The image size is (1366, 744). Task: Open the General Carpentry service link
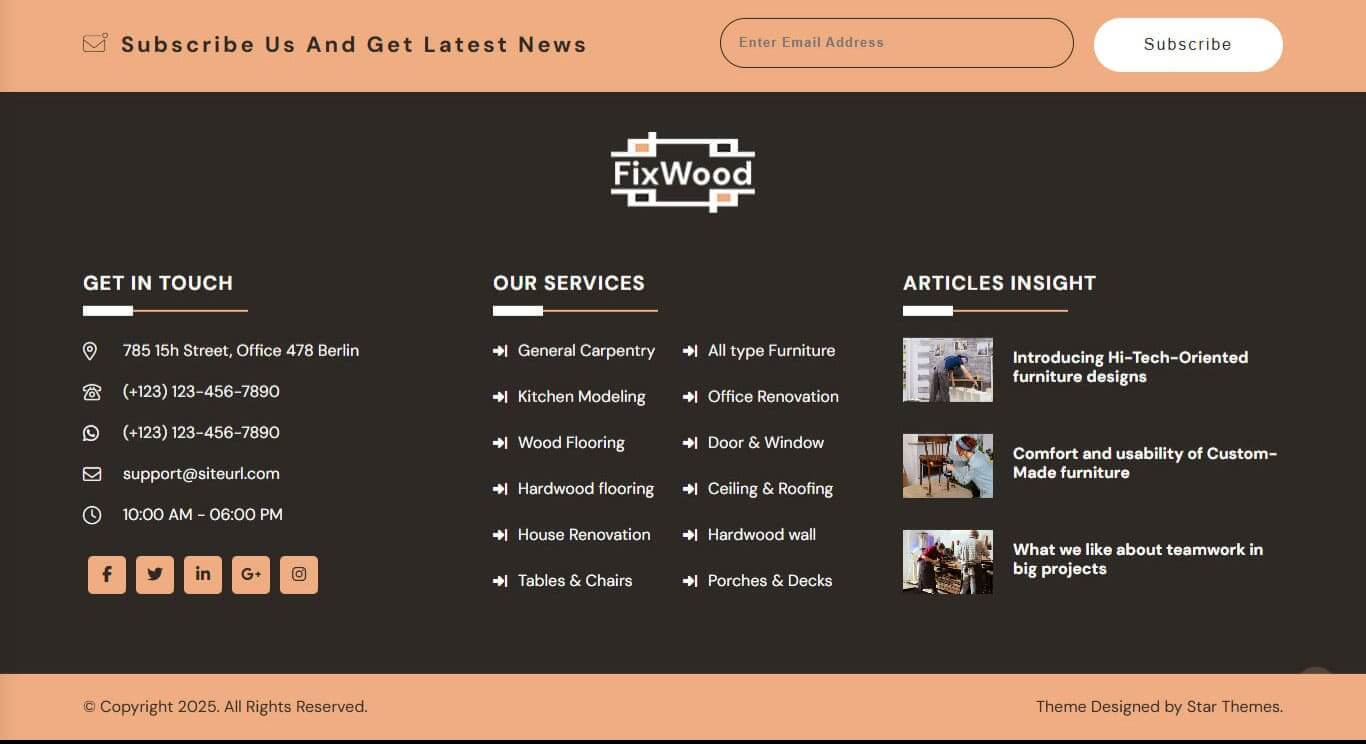586,351
